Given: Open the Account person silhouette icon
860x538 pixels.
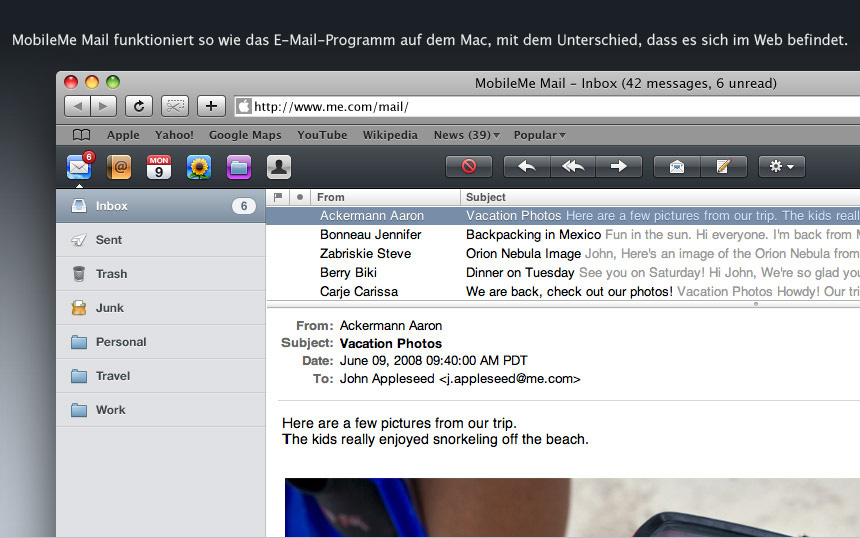Looking at the screenshot, I should coord(279,167).
